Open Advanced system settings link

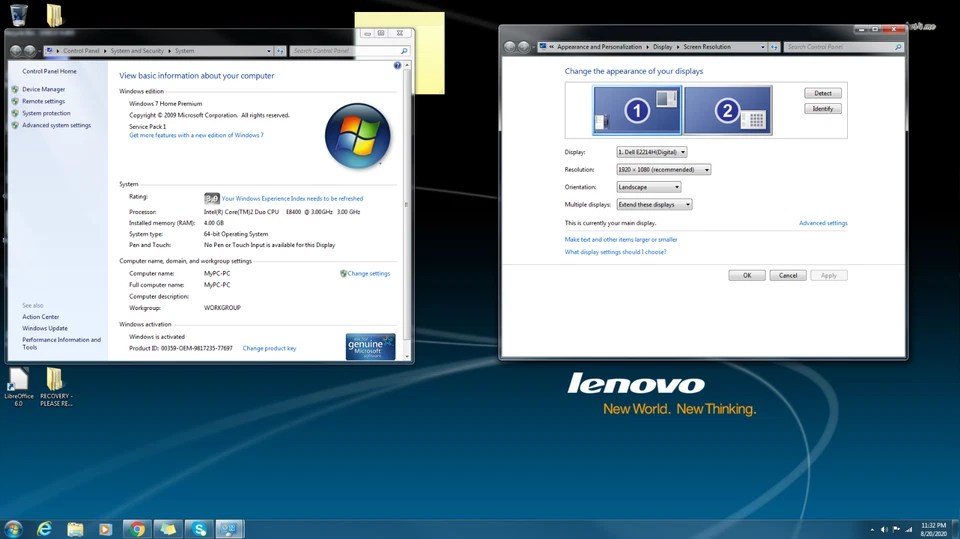tap(56, 125)
